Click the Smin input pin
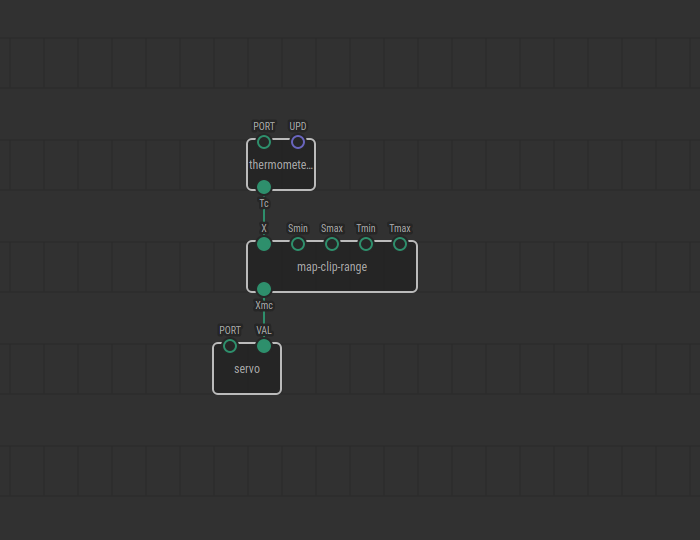 (298, 244)
